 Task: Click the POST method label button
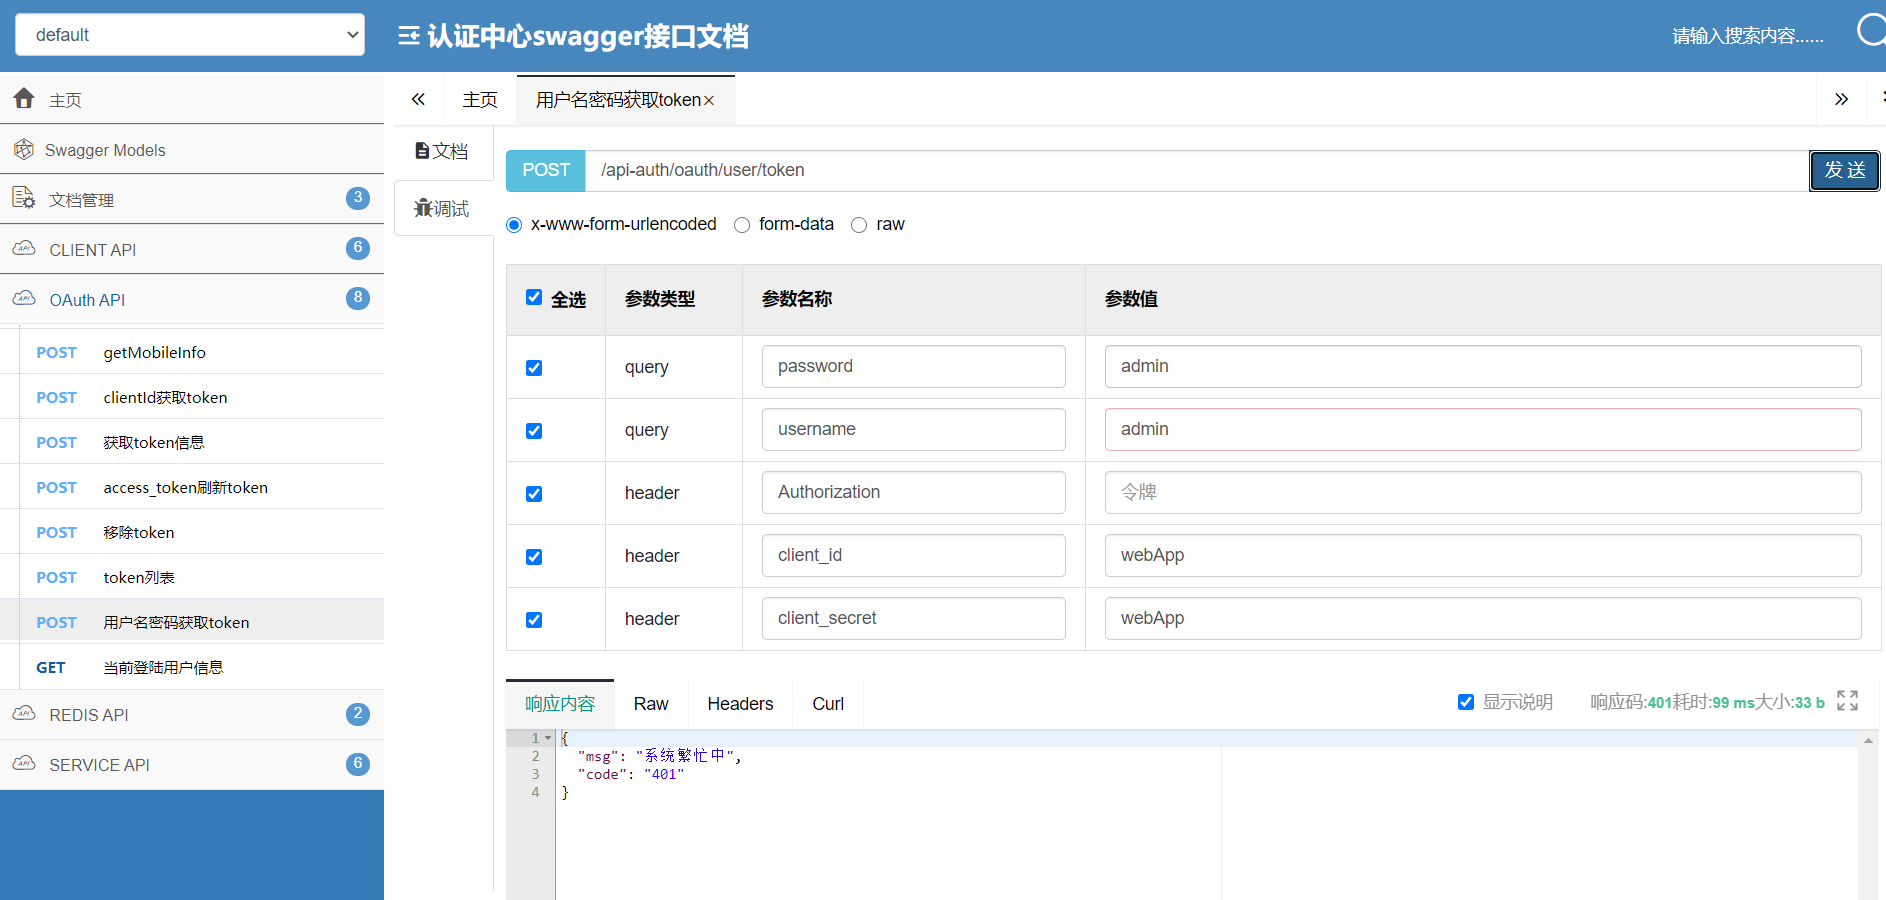pos(546,170)
